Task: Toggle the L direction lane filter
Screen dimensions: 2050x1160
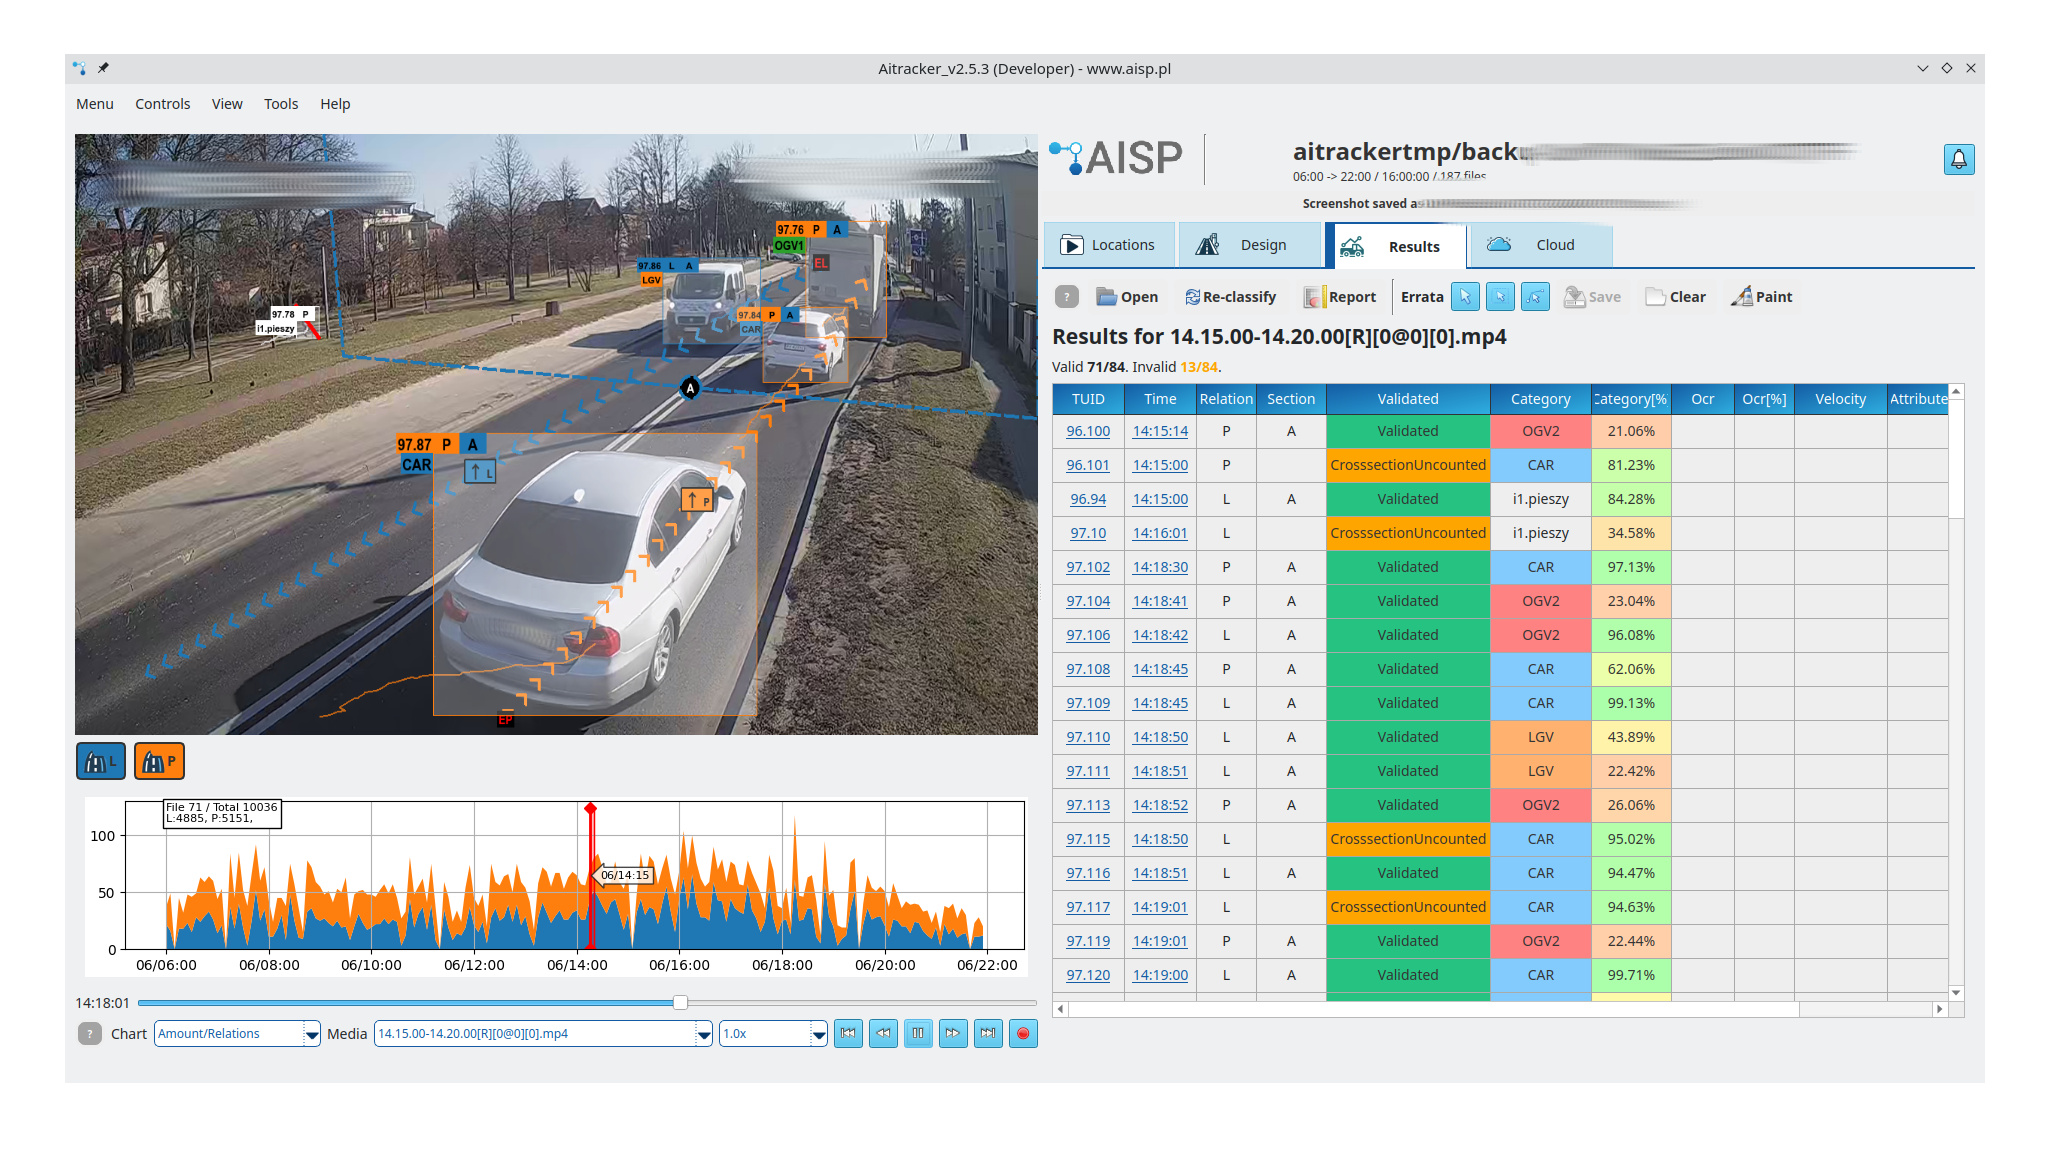Action: (x=101, y=762)
